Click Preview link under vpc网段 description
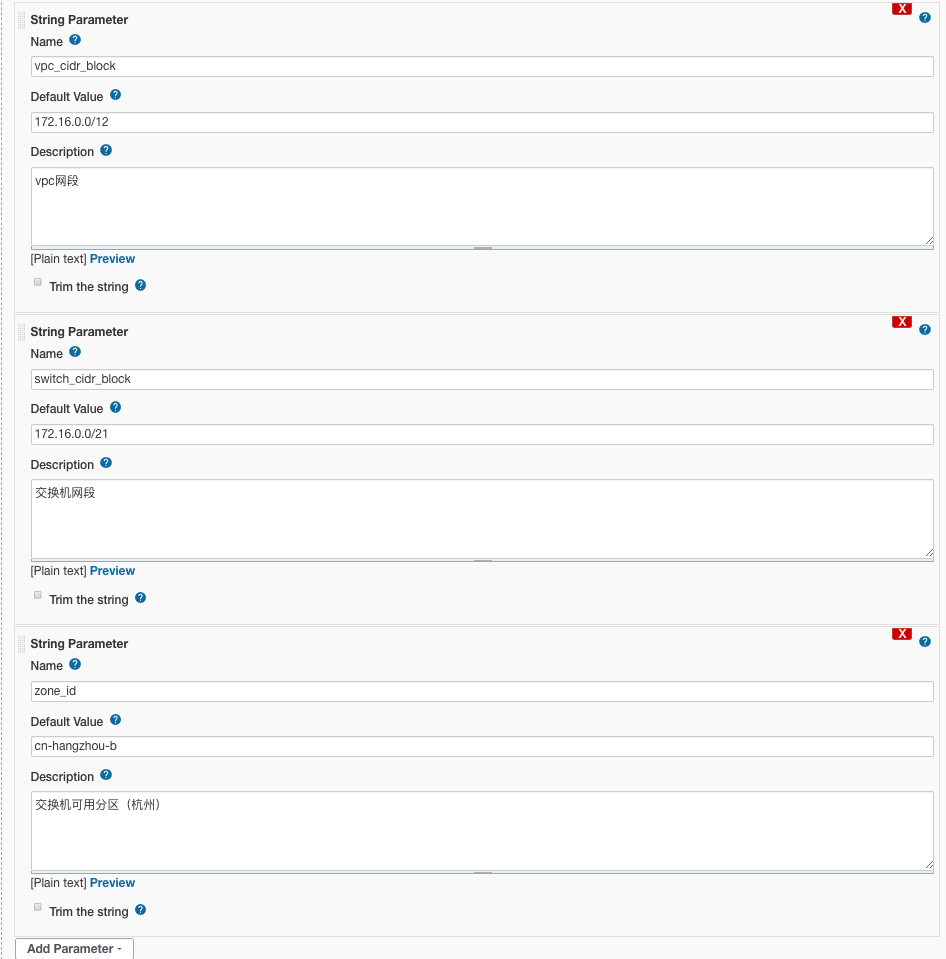Viewport: 946px width, 959px height. coord(112,259)
